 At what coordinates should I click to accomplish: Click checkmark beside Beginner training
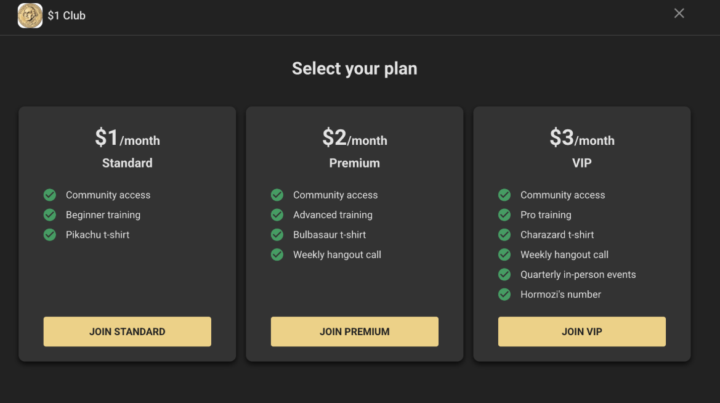pos(49,215)
